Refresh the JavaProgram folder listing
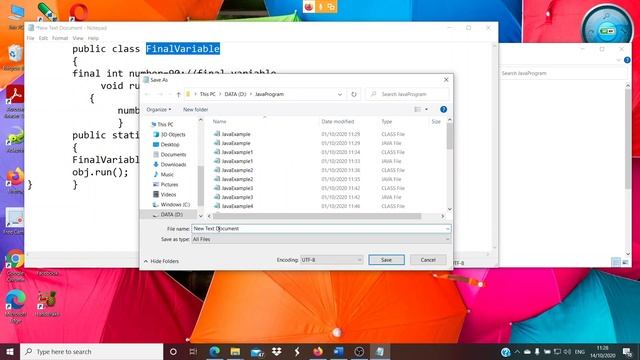This screenshot has height=360, width=640. coord(354,94)
